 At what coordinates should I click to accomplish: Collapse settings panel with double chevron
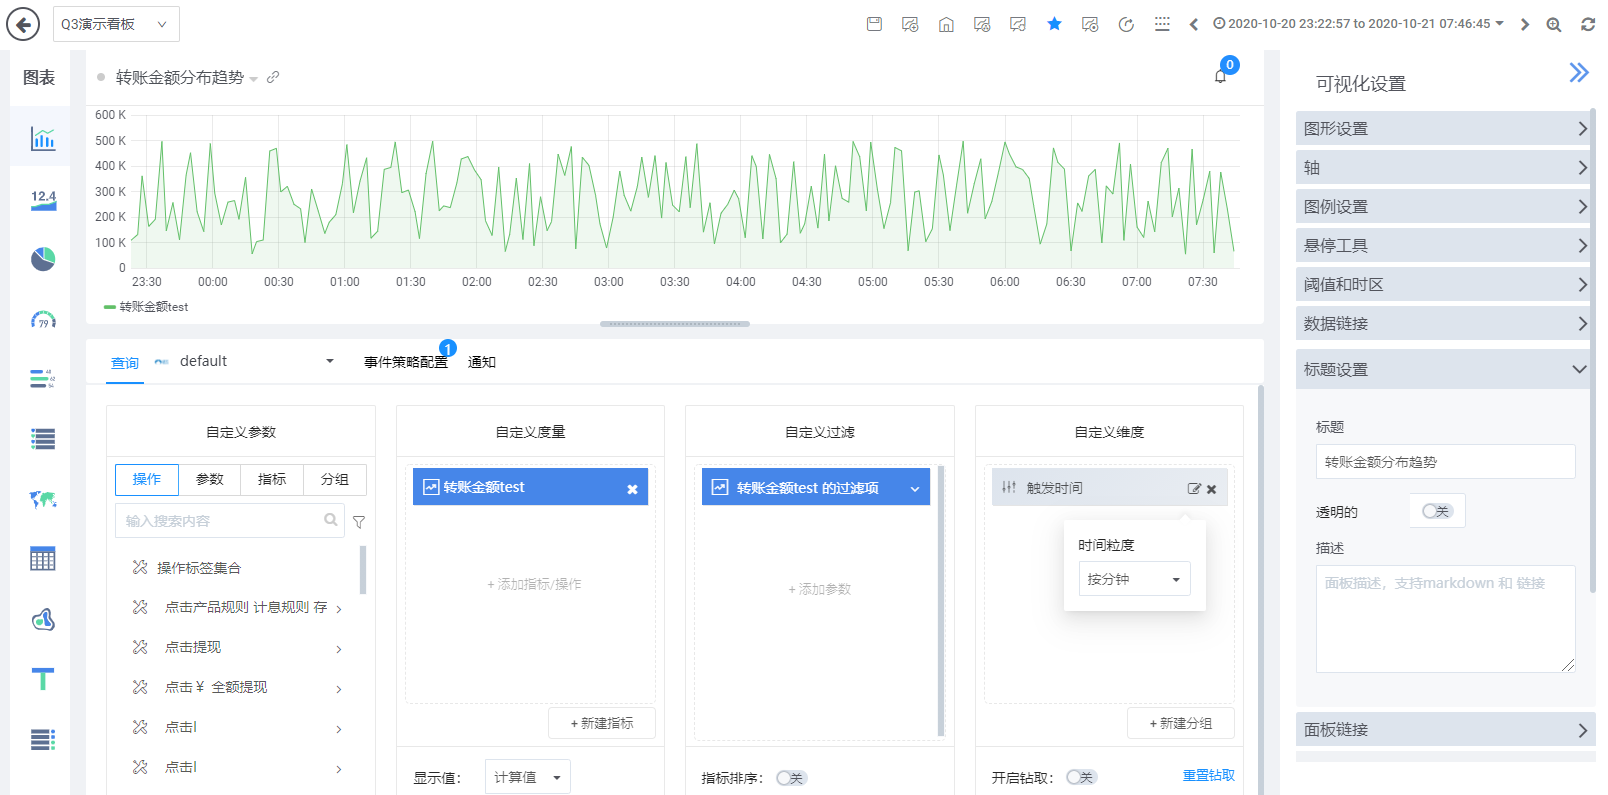click(1579, 72)
